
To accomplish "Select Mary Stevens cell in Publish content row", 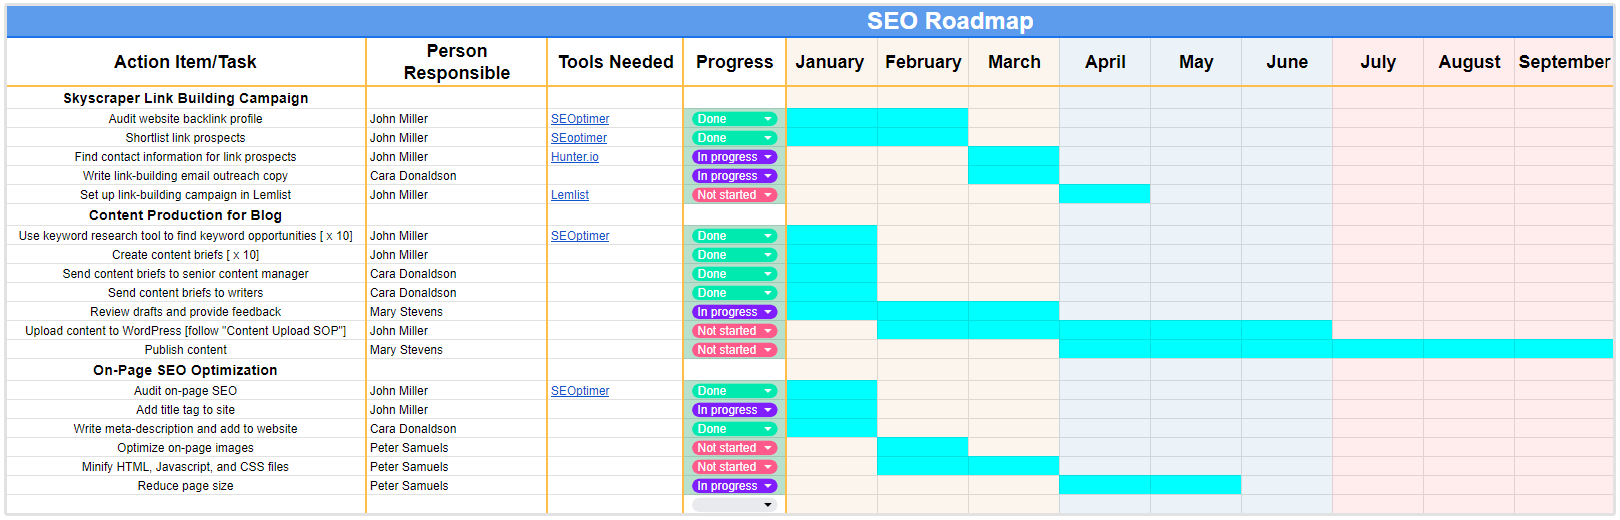I will coord(407,350).
